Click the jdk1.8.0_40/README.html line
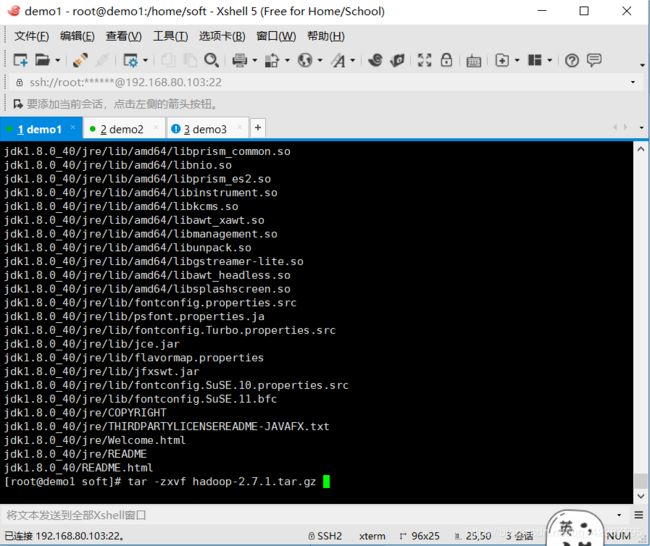This screenshot has width=650, height=546. (79, 468)
